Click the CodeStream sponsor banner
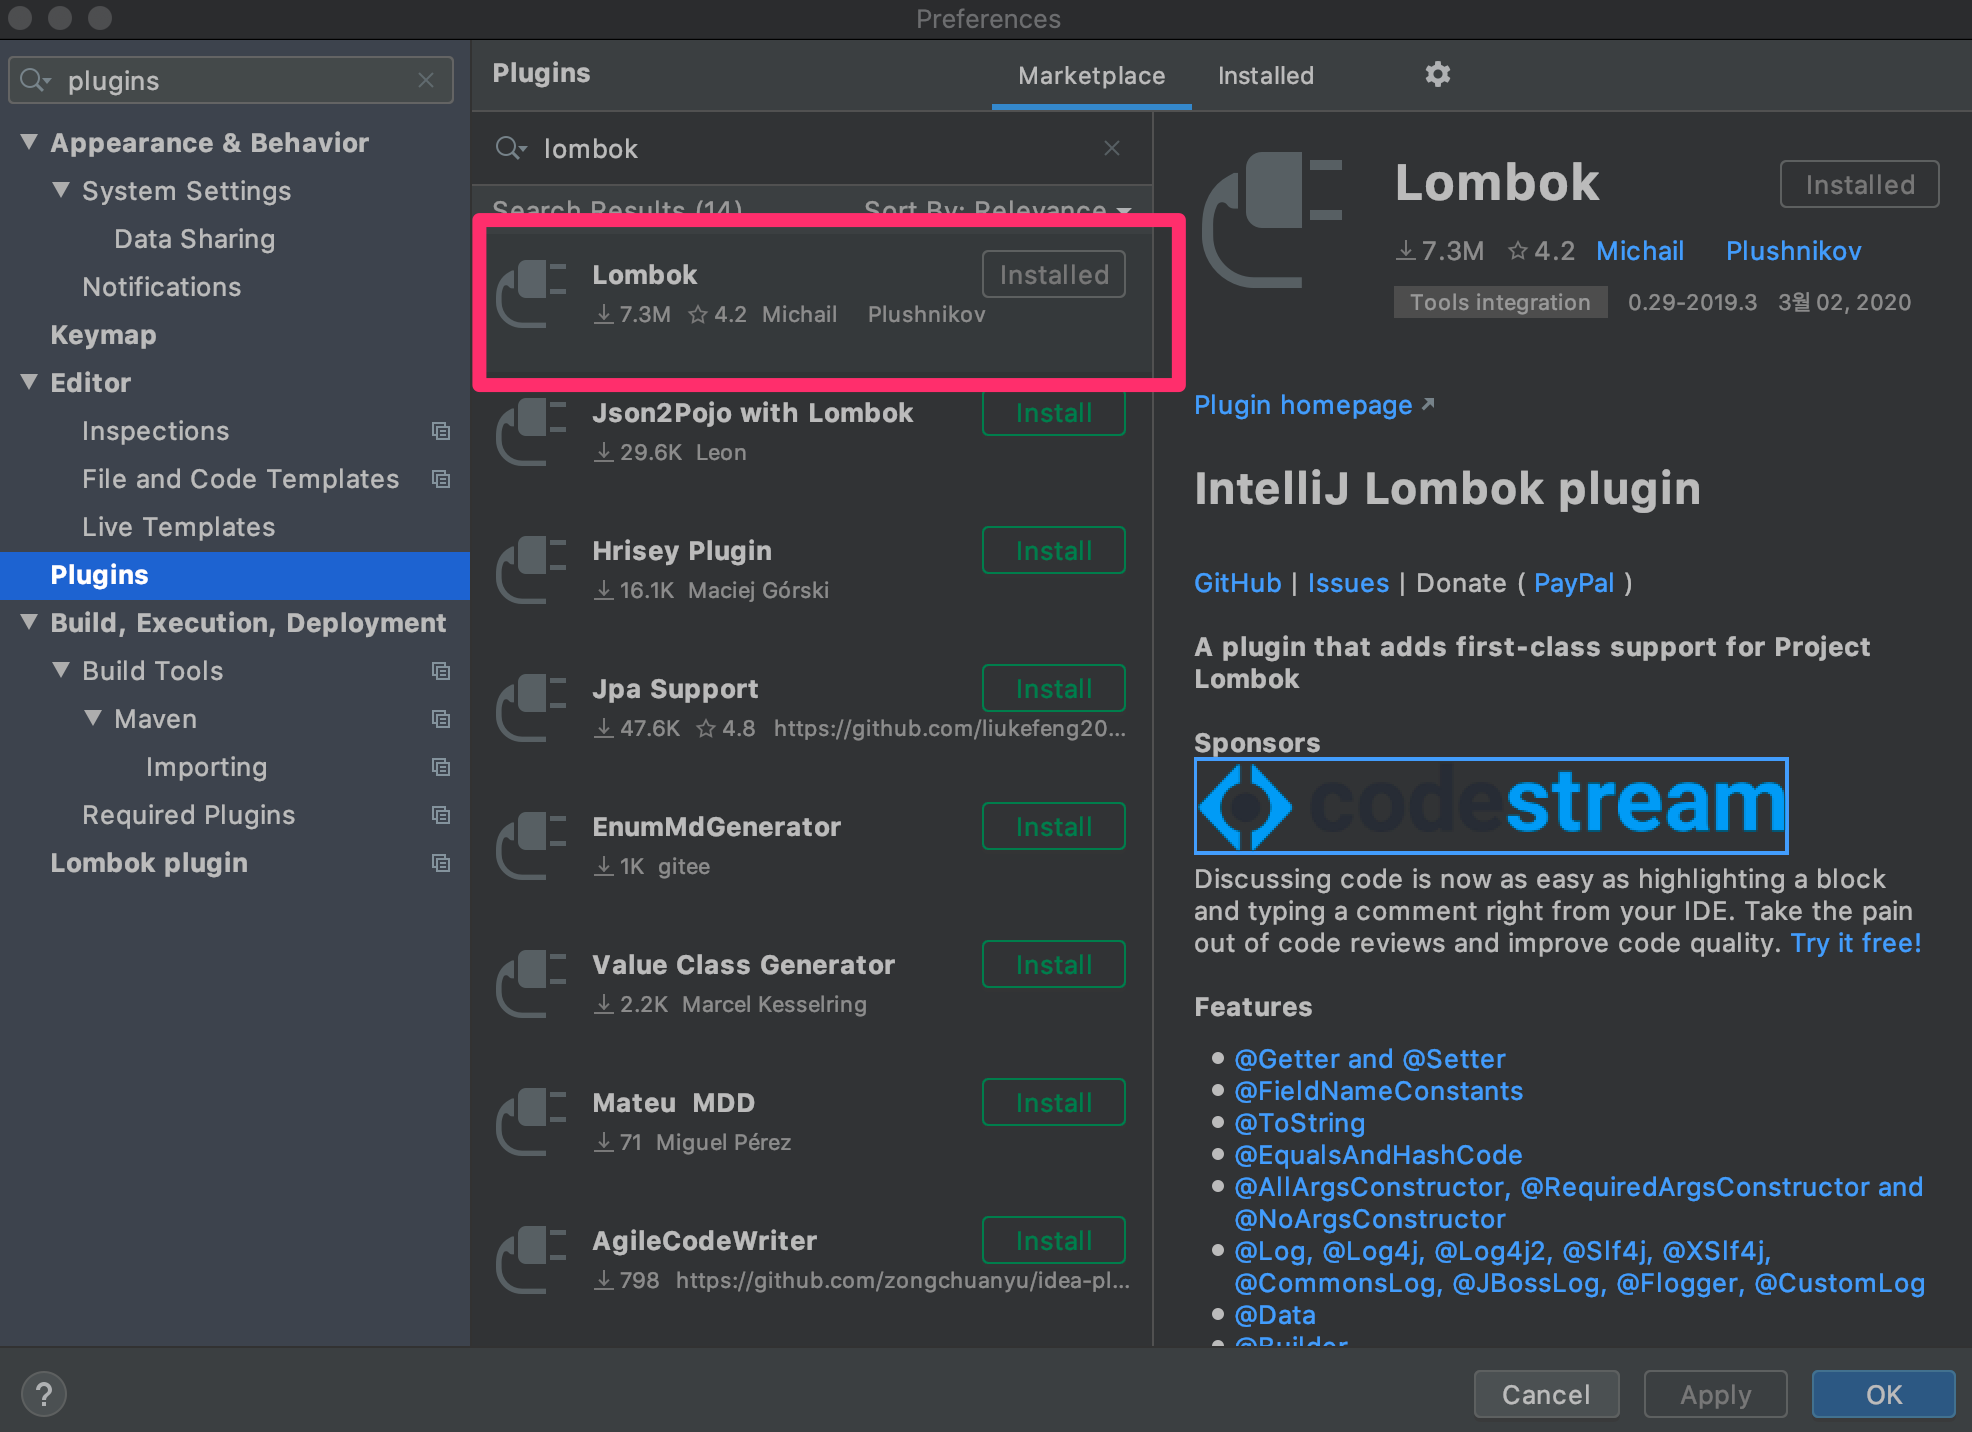Viewport: 1972px width, 1432px height. point(1490,805)
